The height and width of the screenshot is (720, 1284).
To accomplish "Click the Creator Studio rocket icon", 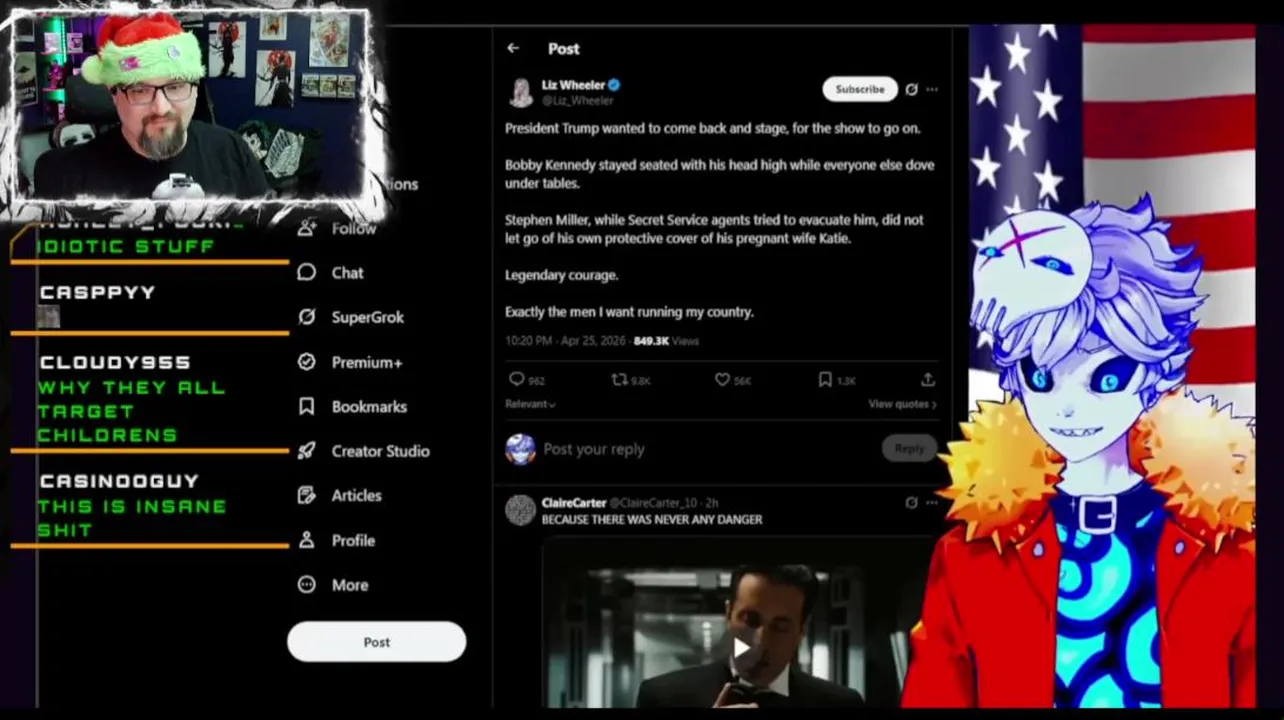I will (307, 451).
